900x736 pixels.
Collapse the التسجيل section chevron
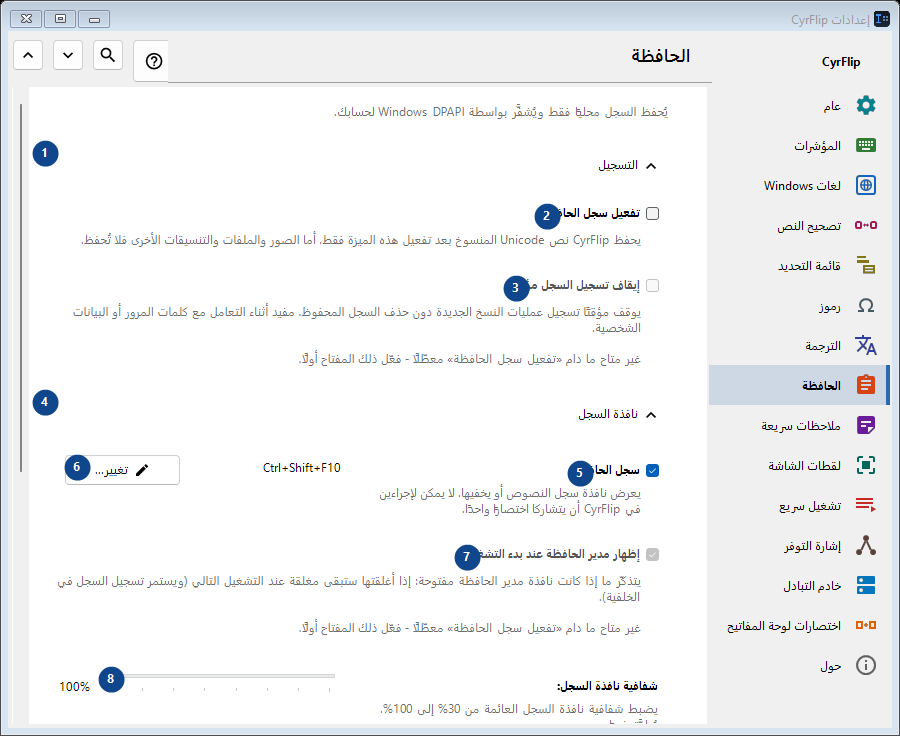click(650, 166)
